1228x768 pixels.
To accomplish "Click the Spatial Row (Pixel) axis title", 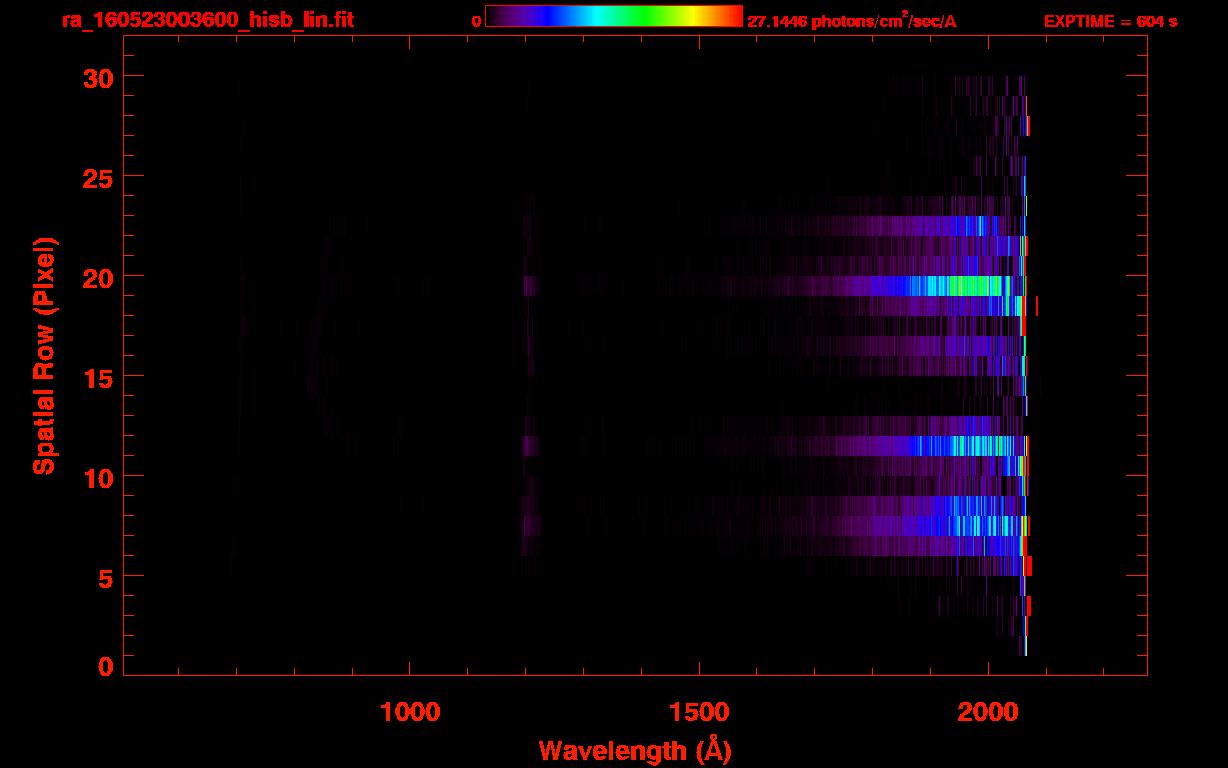I will (x=44, y=355).
